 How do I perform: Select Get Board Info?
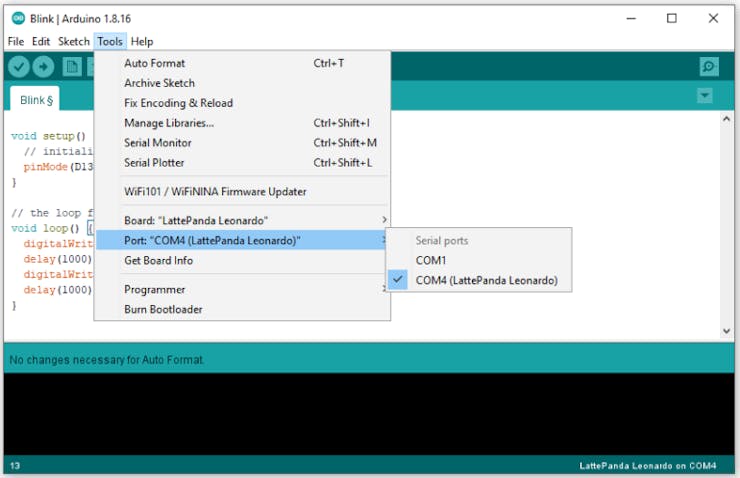pos(243,260)
